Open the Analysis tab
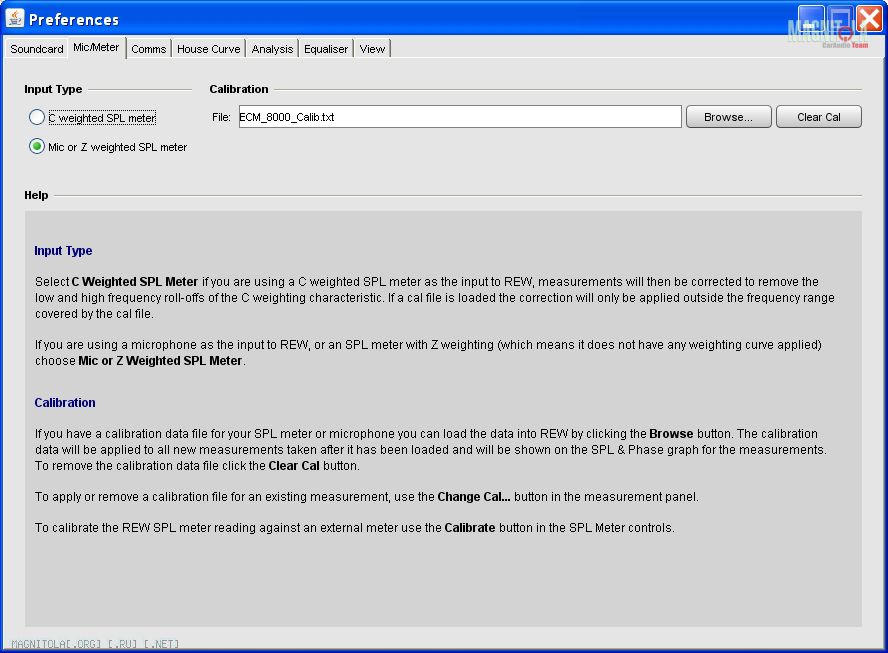 coord(272,49)
